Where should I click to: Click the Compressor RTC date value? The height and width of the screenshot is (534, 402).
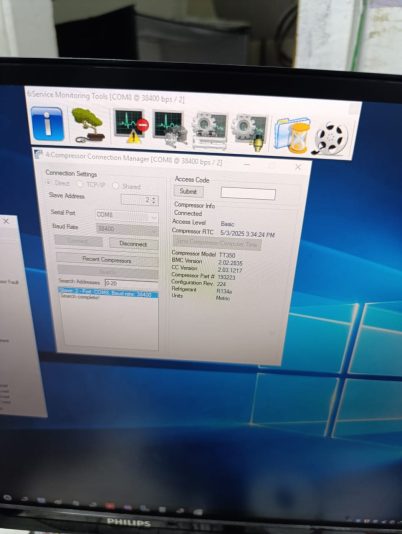[247, 234]
